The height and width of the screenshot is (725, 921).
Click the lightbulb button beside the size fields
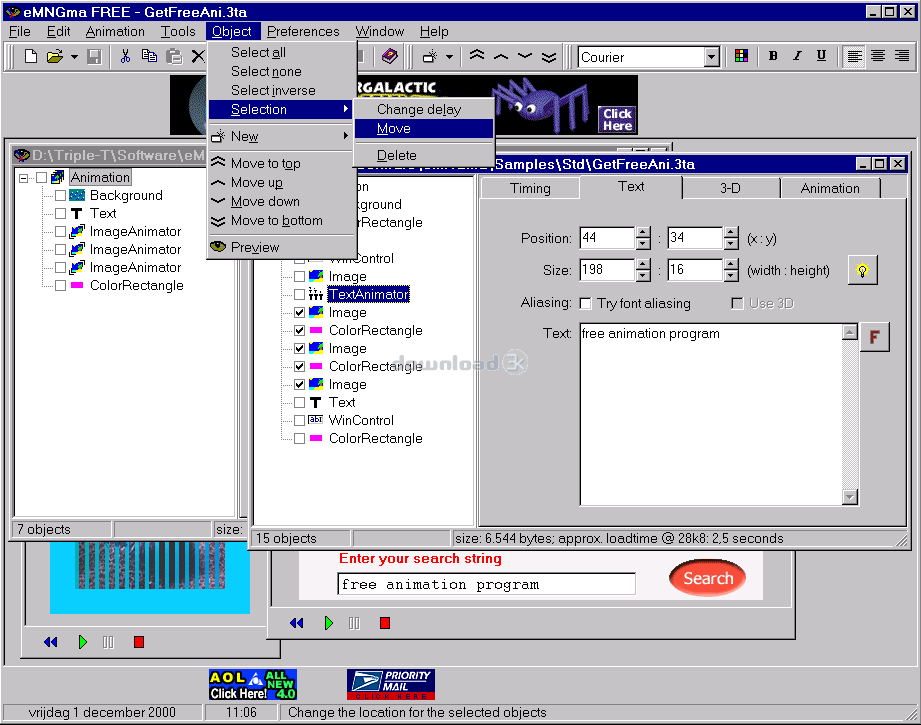pos(862,270)
